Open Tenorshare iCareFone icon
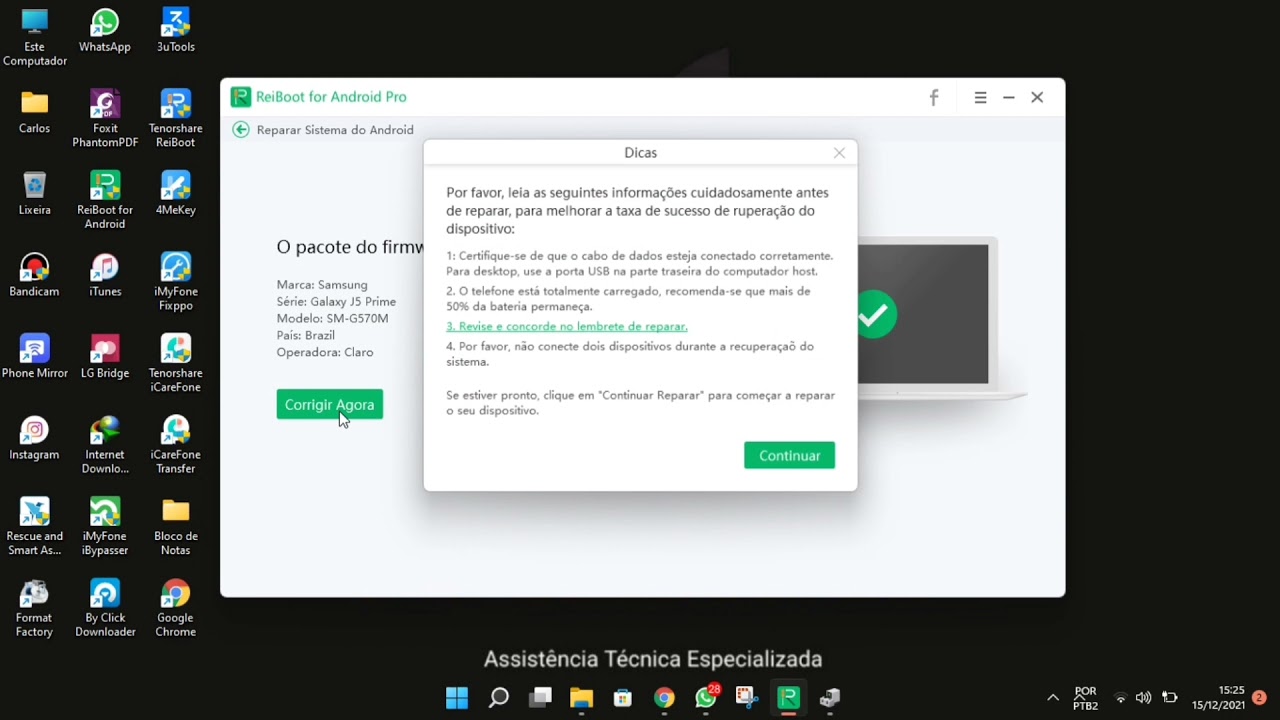The image size is (1280, 720). (175, 364)
